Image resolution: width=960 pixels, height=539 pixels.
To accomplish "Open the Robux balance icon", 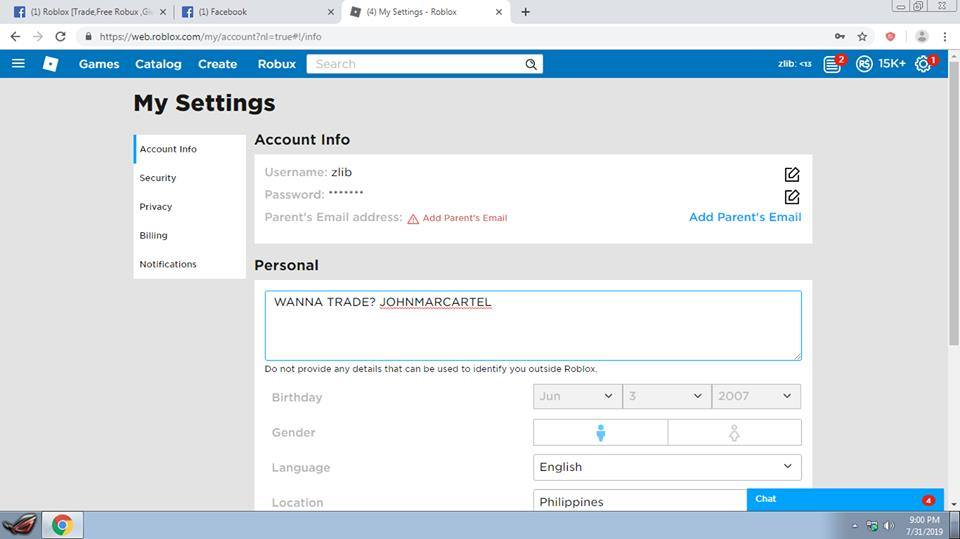I will coord(864,64).
